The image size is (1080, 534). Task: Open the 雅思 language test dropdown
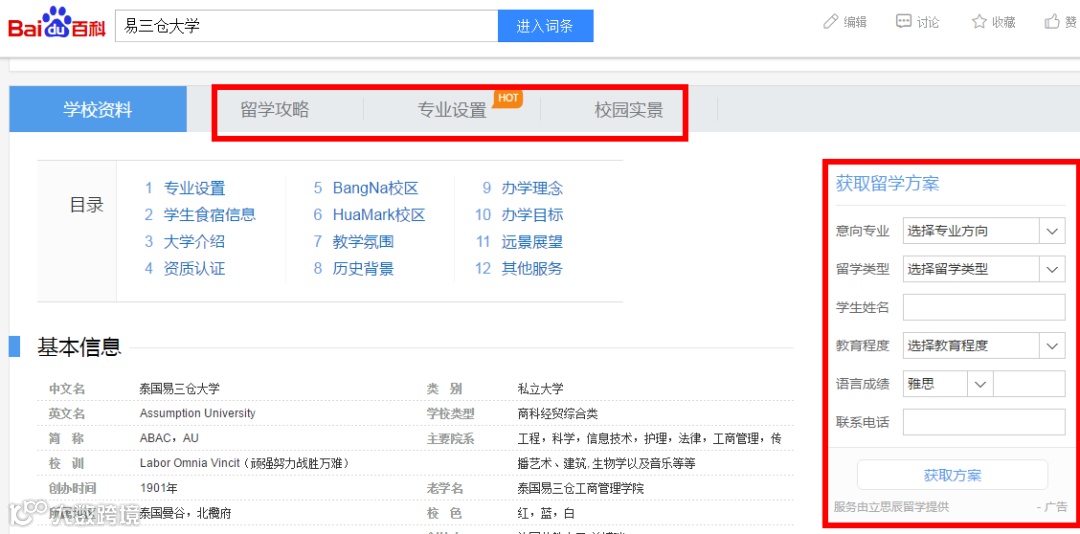point(947,384)
